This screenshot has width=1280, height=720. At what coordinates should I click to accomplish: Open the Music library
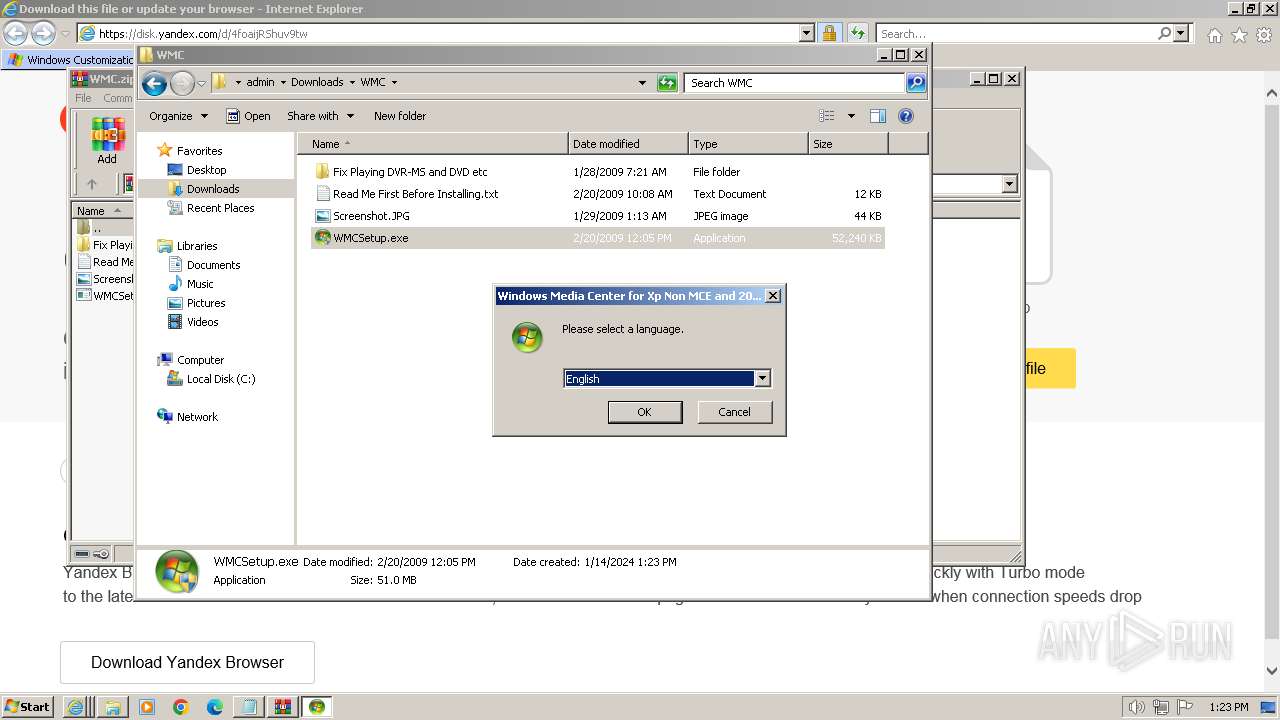200,284
